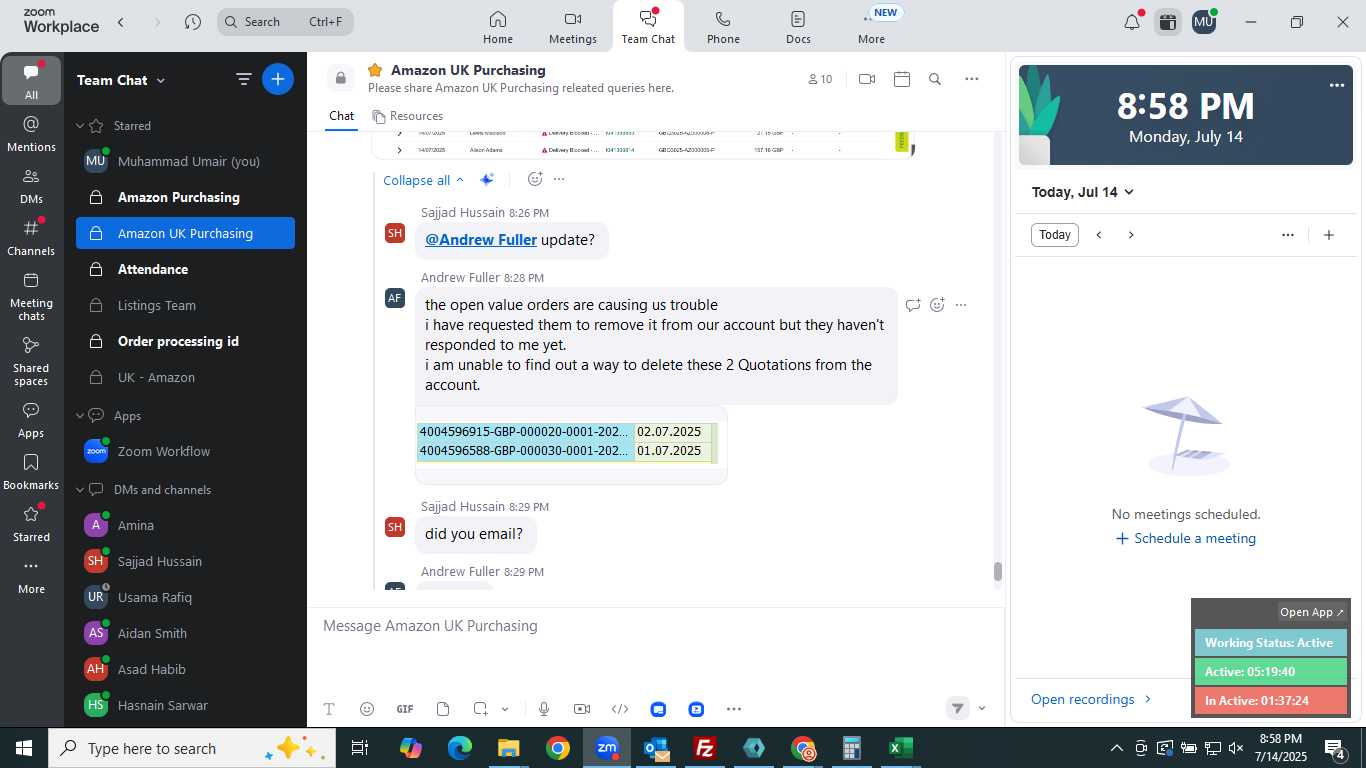The height and width of the screenshot is (768, 1366).
Task: Open the text formatting tool
Action: tap(329, 709)
